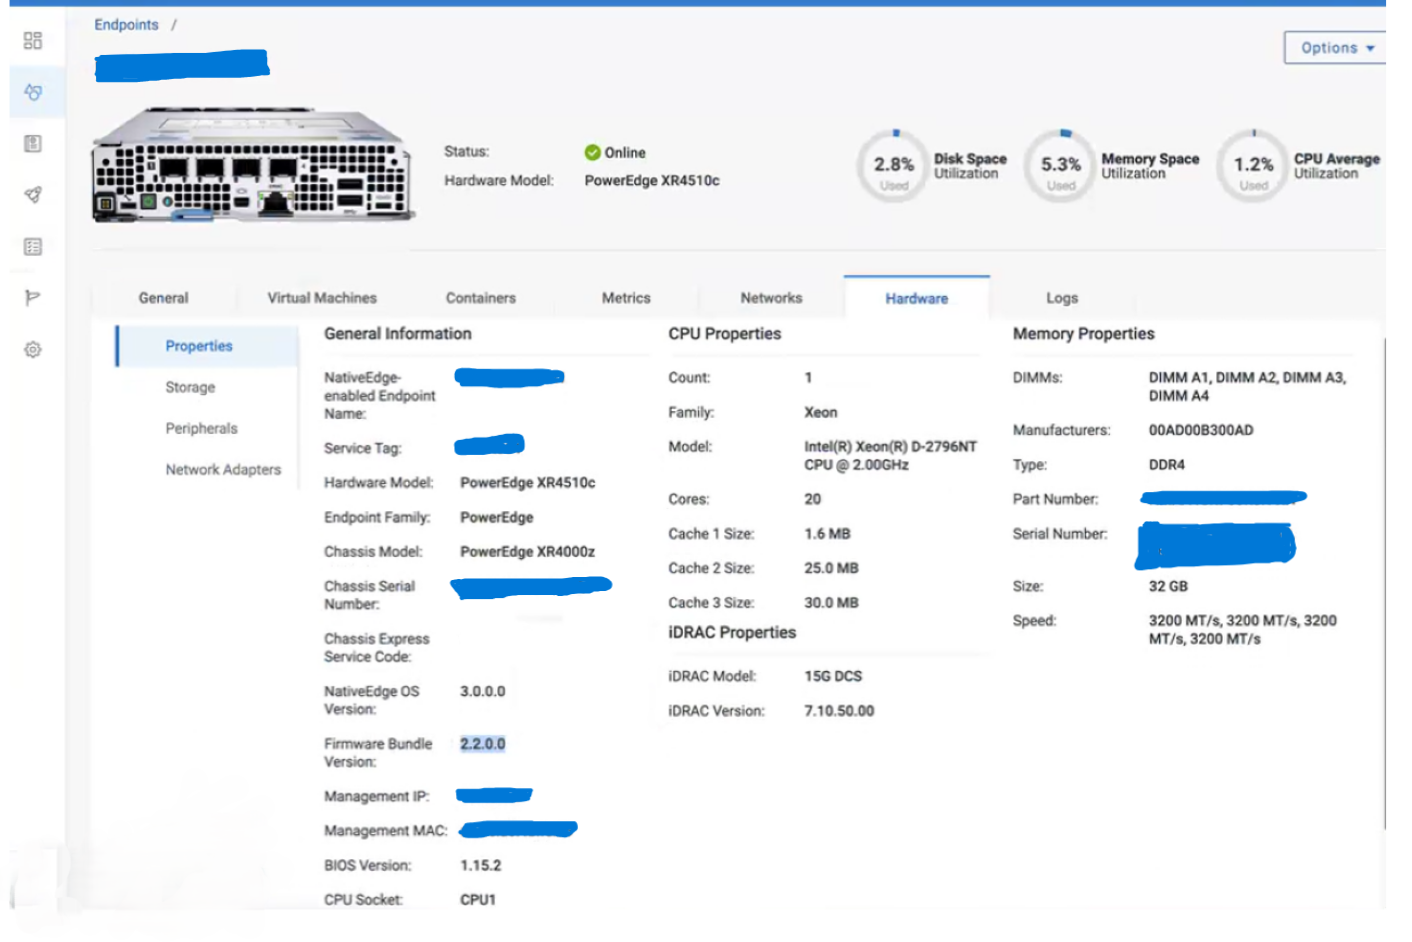This screenshot has width=1412, height=942.
Task: Switch to the General tab
Action: [x=163, y=298]
